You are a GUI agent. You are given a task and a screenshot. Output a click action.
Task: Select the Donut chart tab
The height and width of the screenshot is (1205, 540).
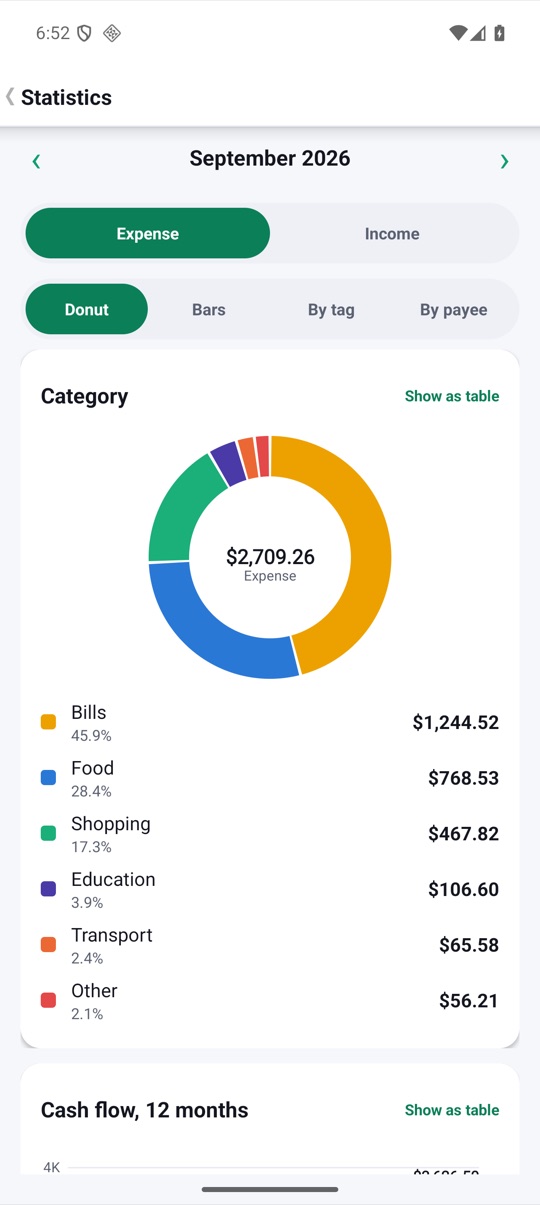(87, 309)
